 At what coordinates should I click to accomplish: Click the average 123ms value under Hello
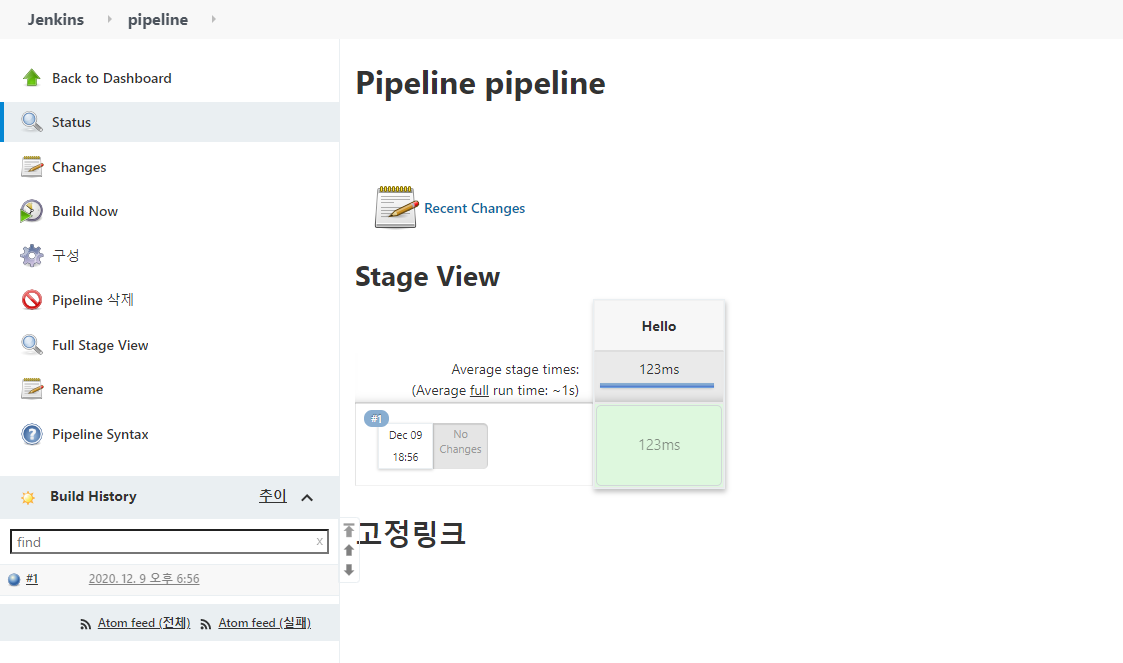pyautogui.click(x=659, y=369)
